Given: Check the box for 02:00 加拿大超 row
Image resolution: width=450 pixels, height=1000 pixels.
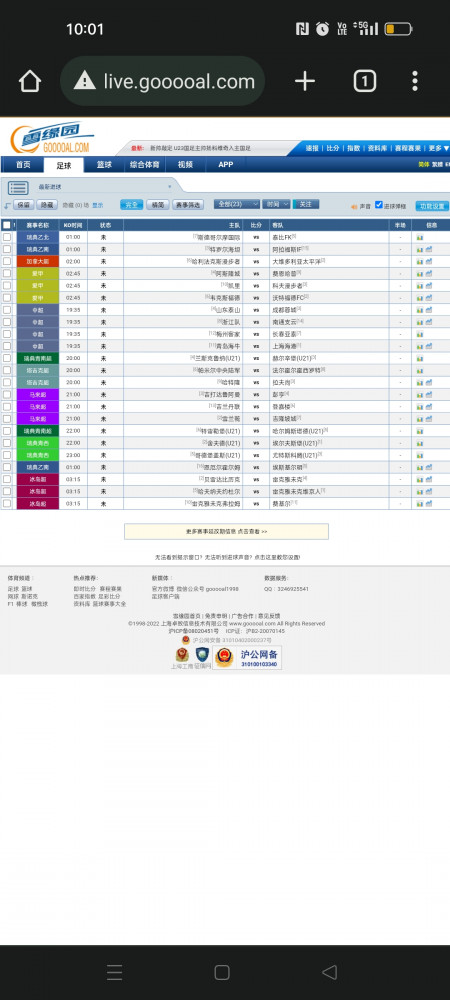Looking at the screenshot, I should (7, 261).
